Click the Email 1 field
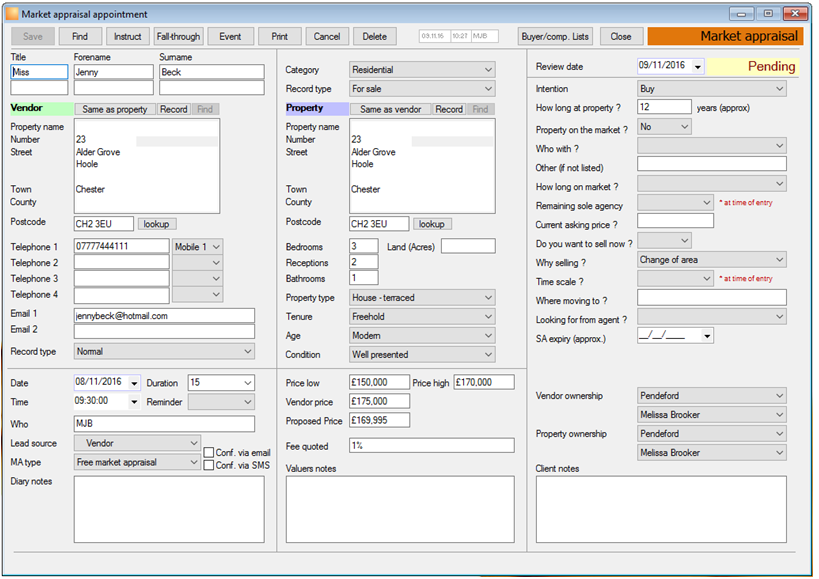The image size is (819, 579). pos(164,316)
